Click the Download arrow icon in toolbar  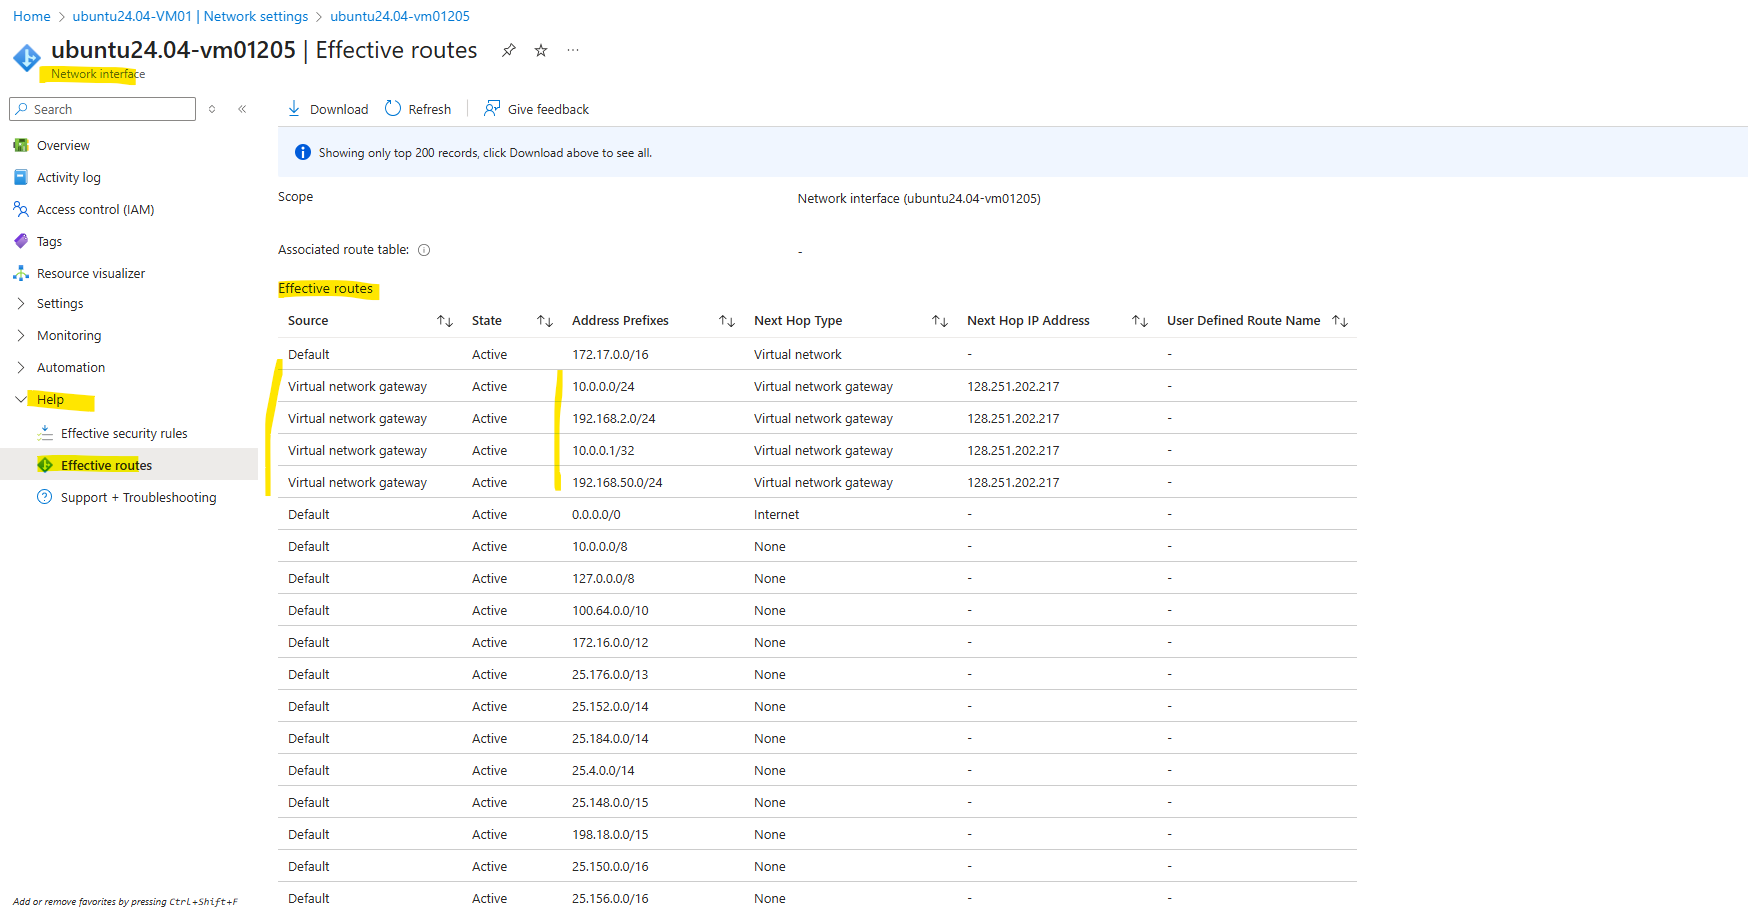click(x=294, y=108)
